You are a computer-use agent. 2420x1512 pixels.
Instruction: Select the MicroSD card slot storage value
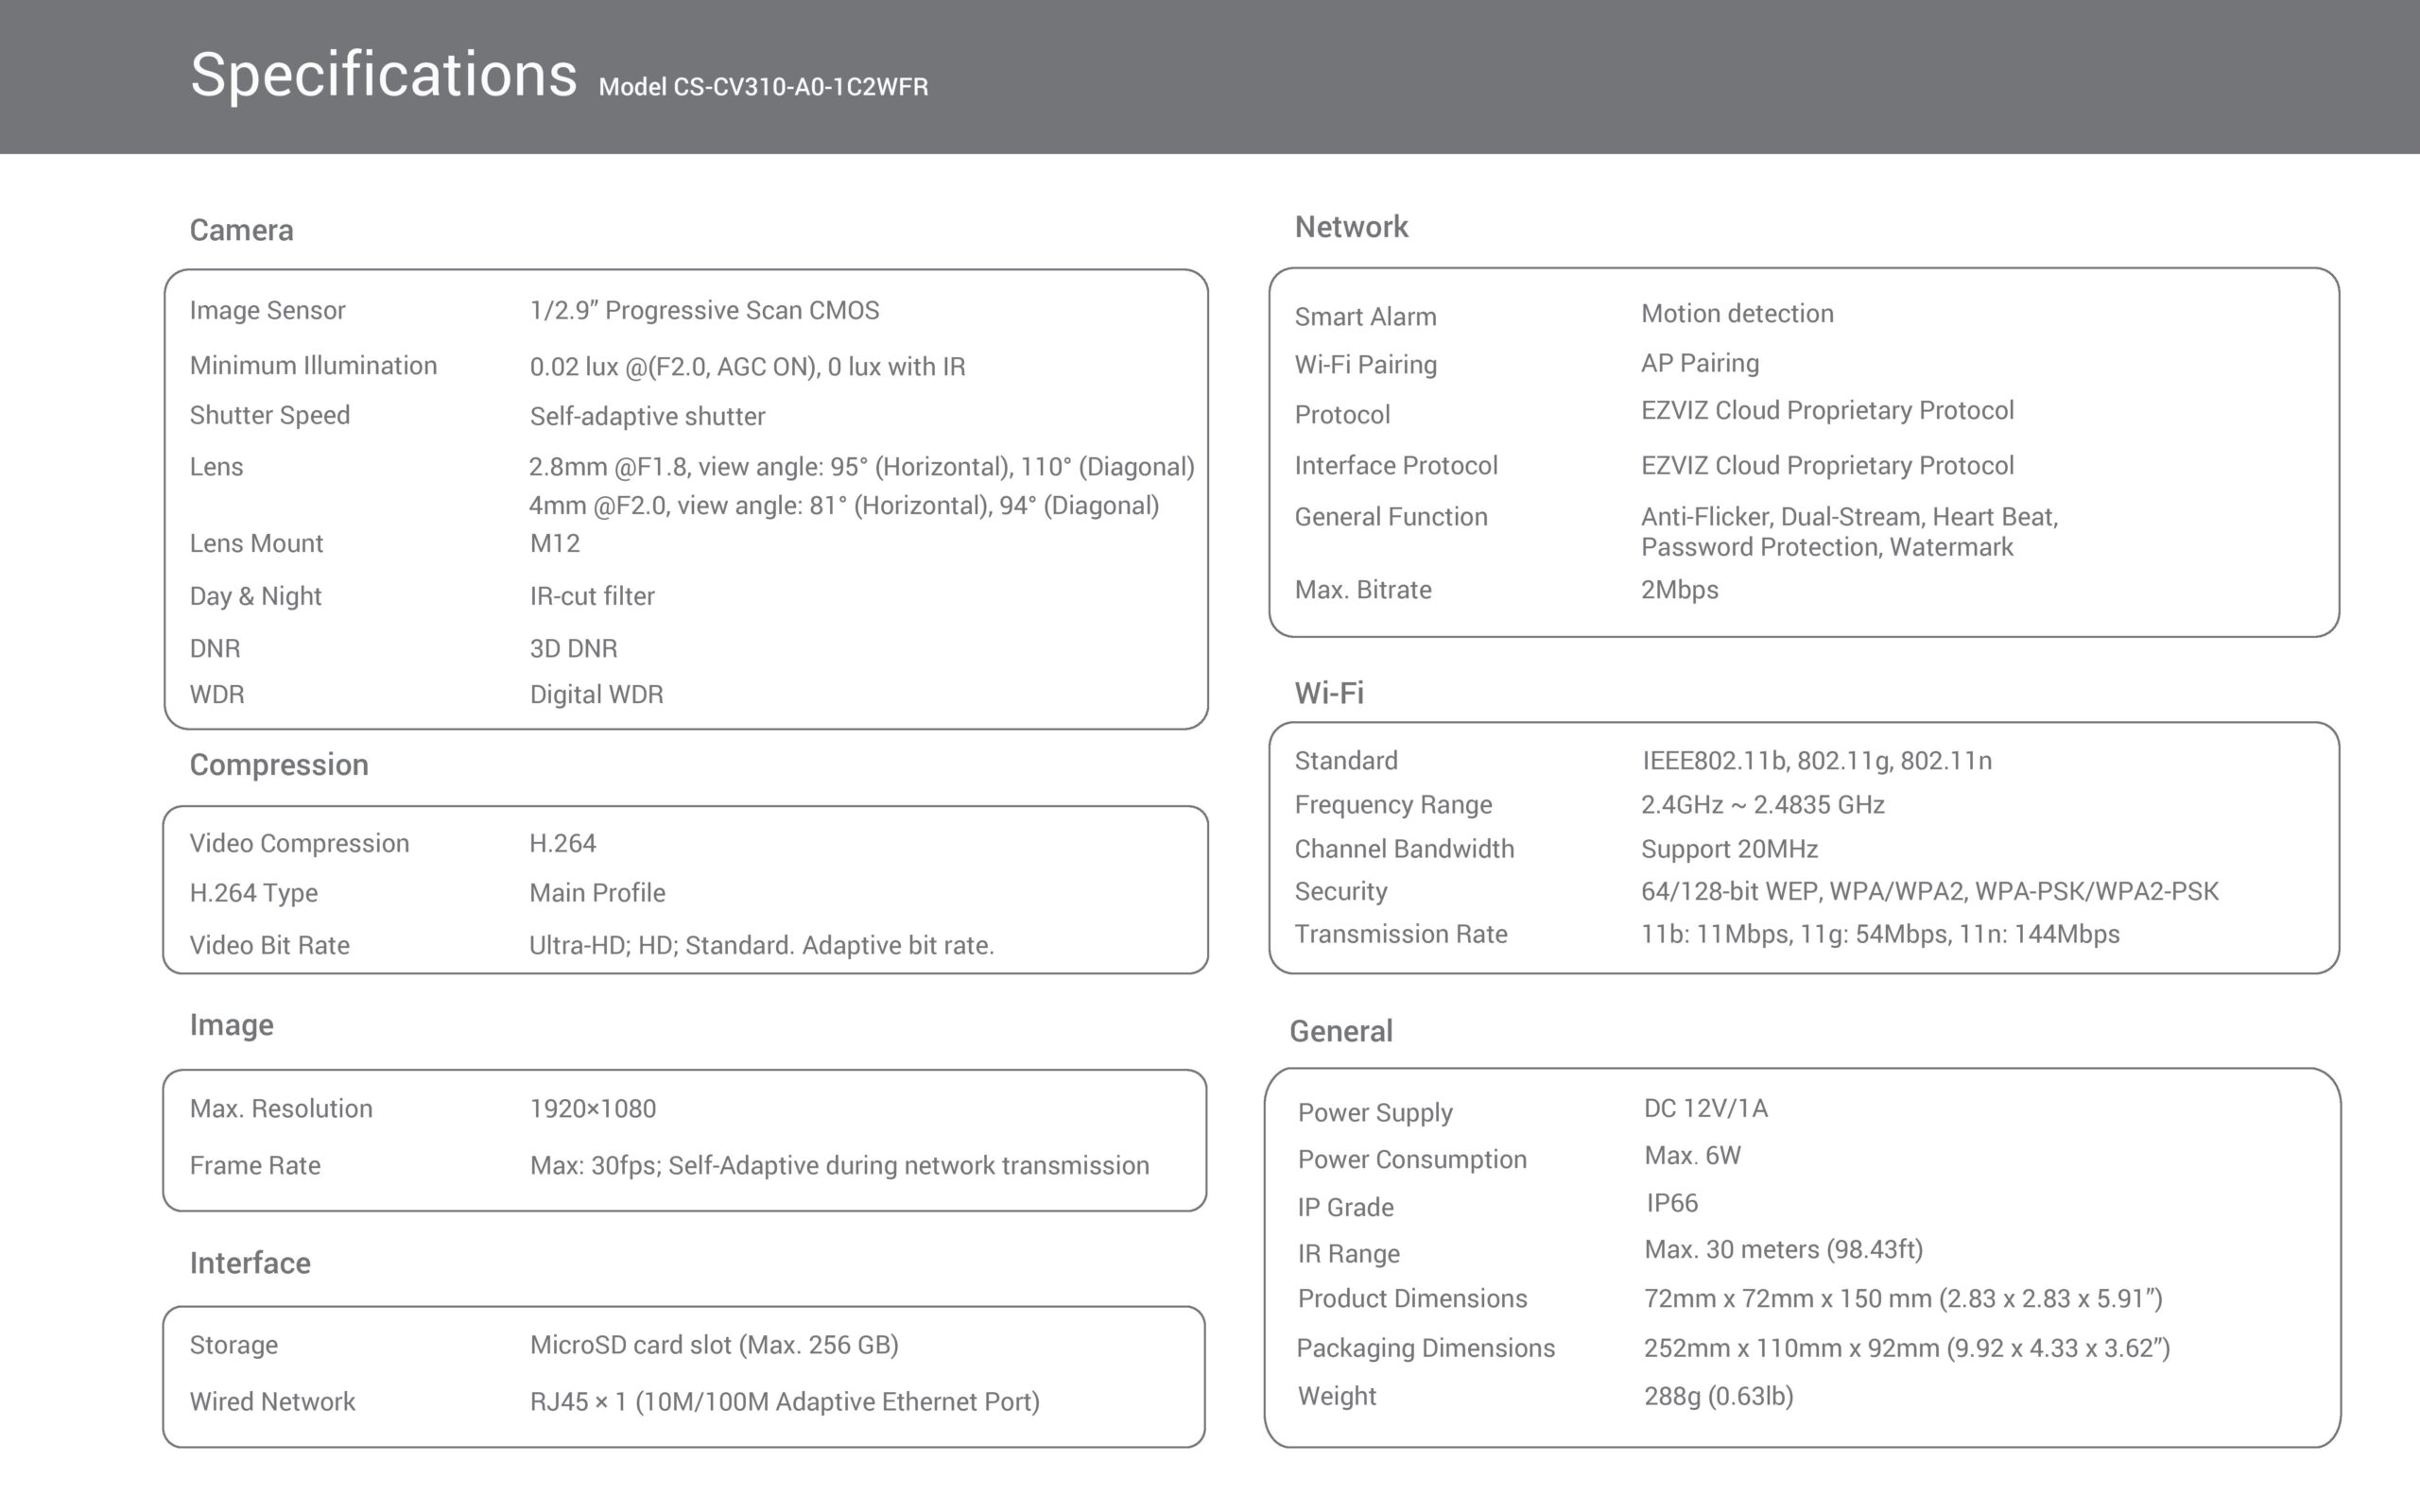pyautogui.click(x=714, y=1345)
